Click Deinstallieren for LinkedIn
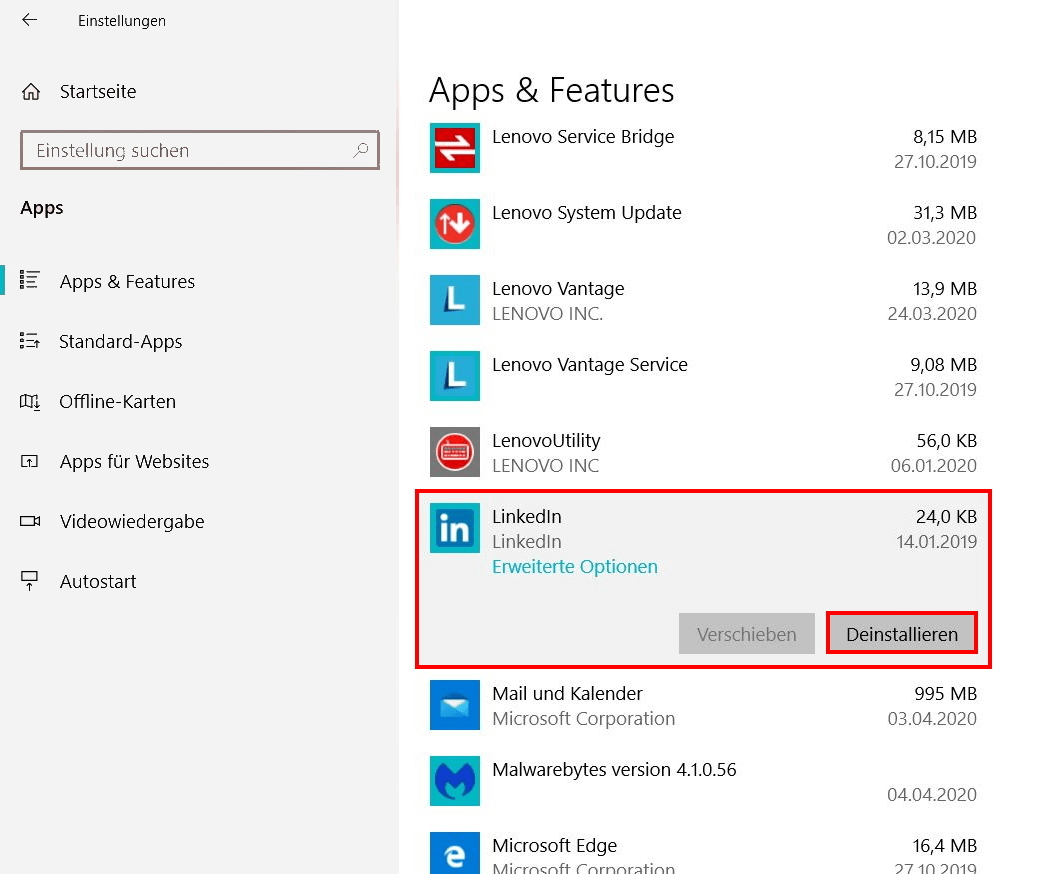The width and height of the screenshot is (1064, 874). tap(902, 634)
